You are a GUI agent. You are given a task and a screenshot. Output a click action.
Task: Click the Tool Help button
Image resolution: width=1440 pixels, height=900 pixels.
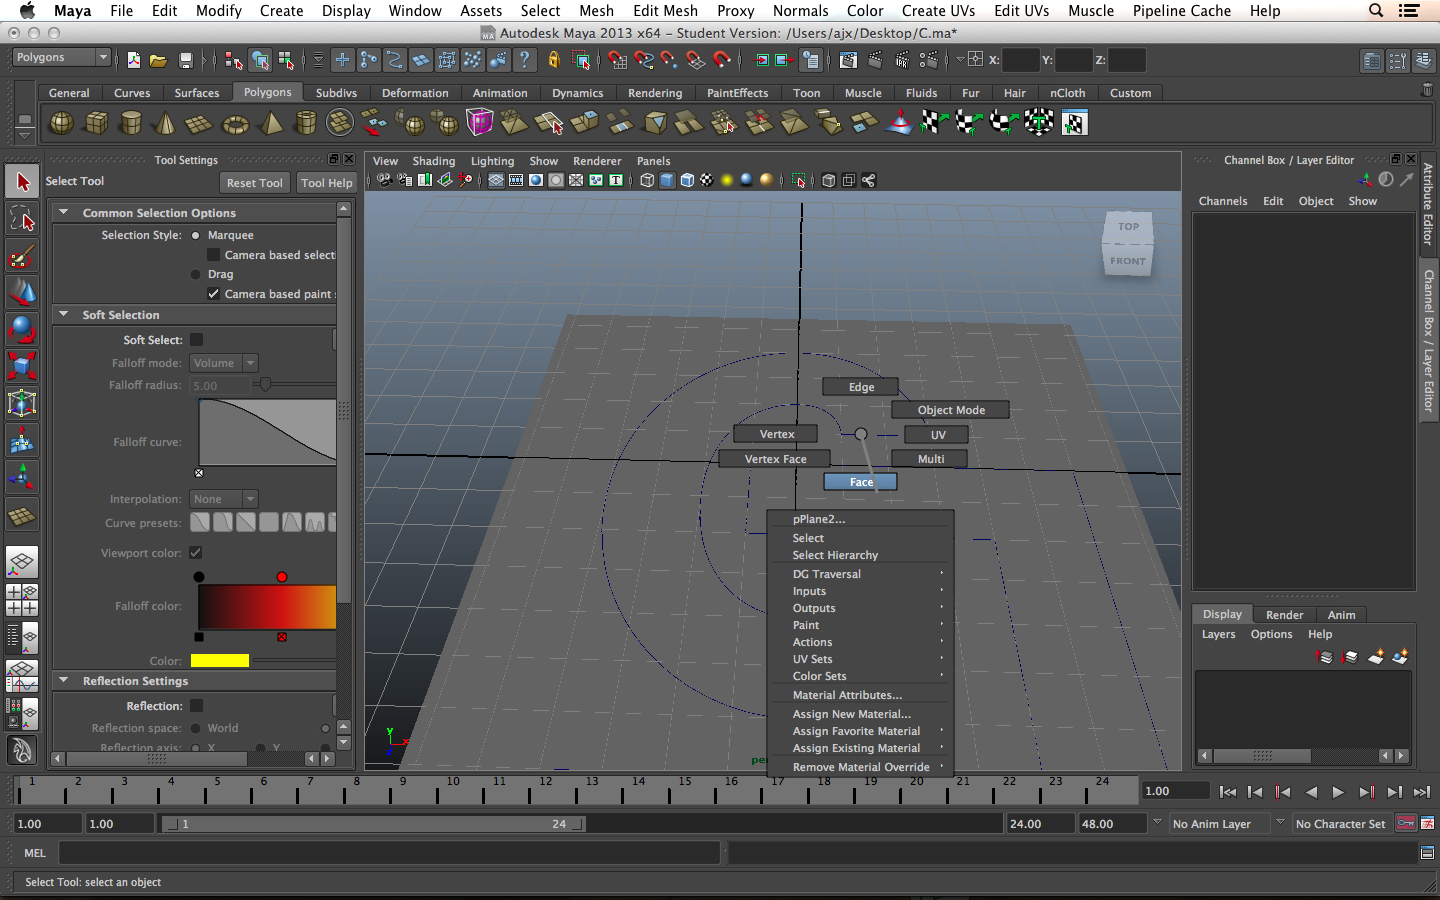(327, 183)
